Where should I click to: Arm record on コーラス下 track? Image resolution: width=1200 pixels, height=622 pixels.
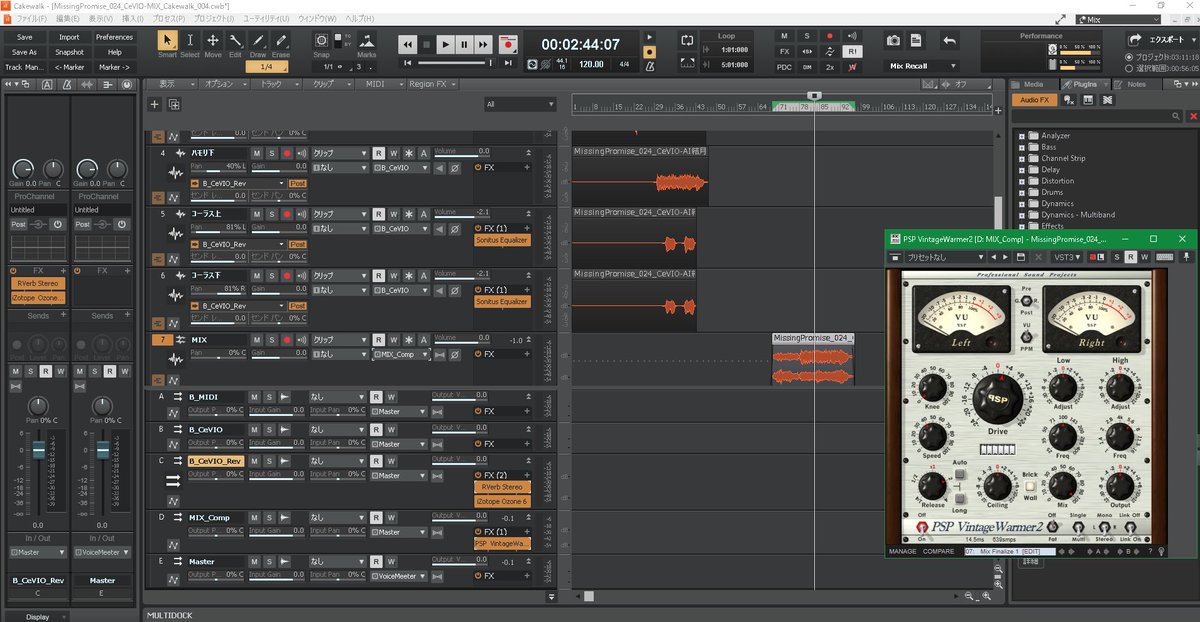[x=286, y=274]
